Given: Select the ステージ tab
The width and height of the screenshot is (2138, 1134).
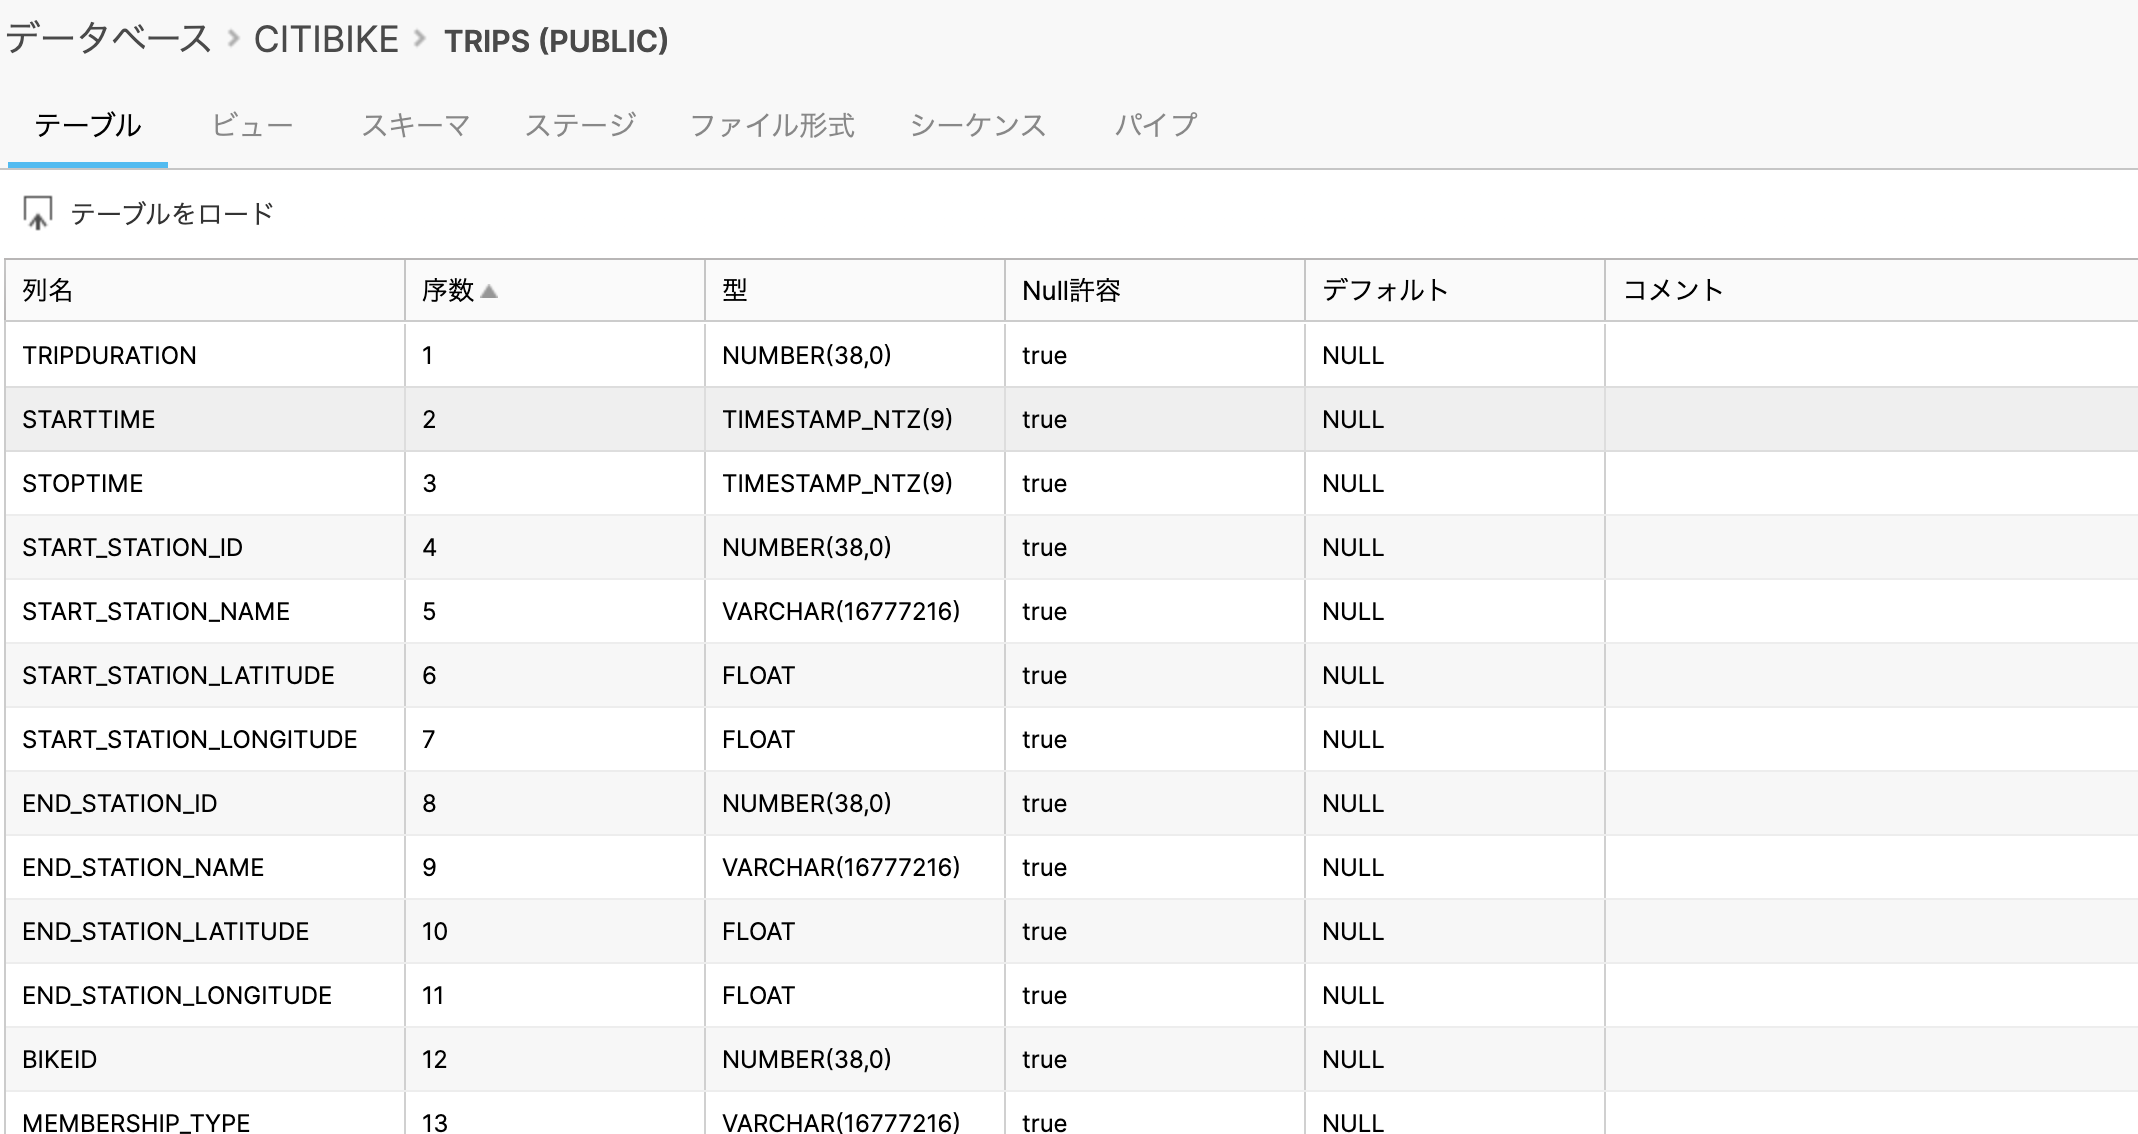Looking at the screenshot, I should point(580,125).
